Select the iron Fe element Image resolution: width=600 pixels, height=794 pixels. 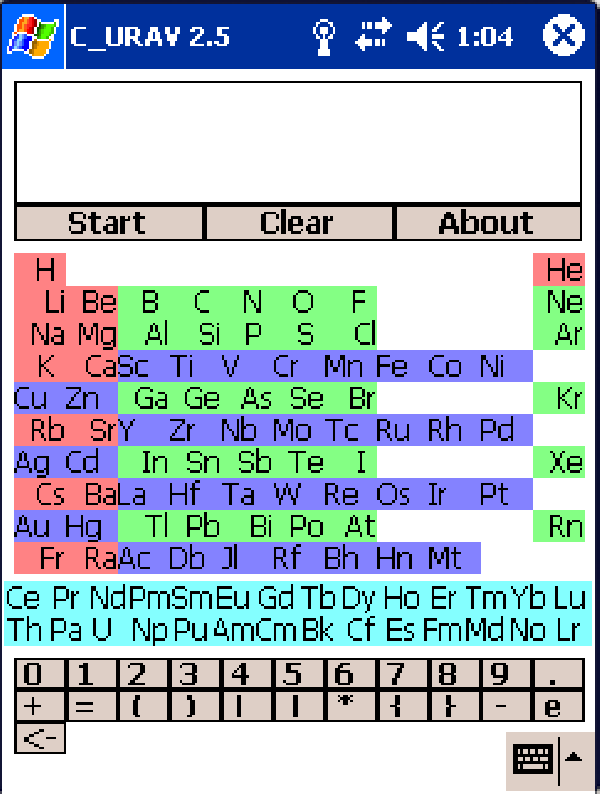391,366
